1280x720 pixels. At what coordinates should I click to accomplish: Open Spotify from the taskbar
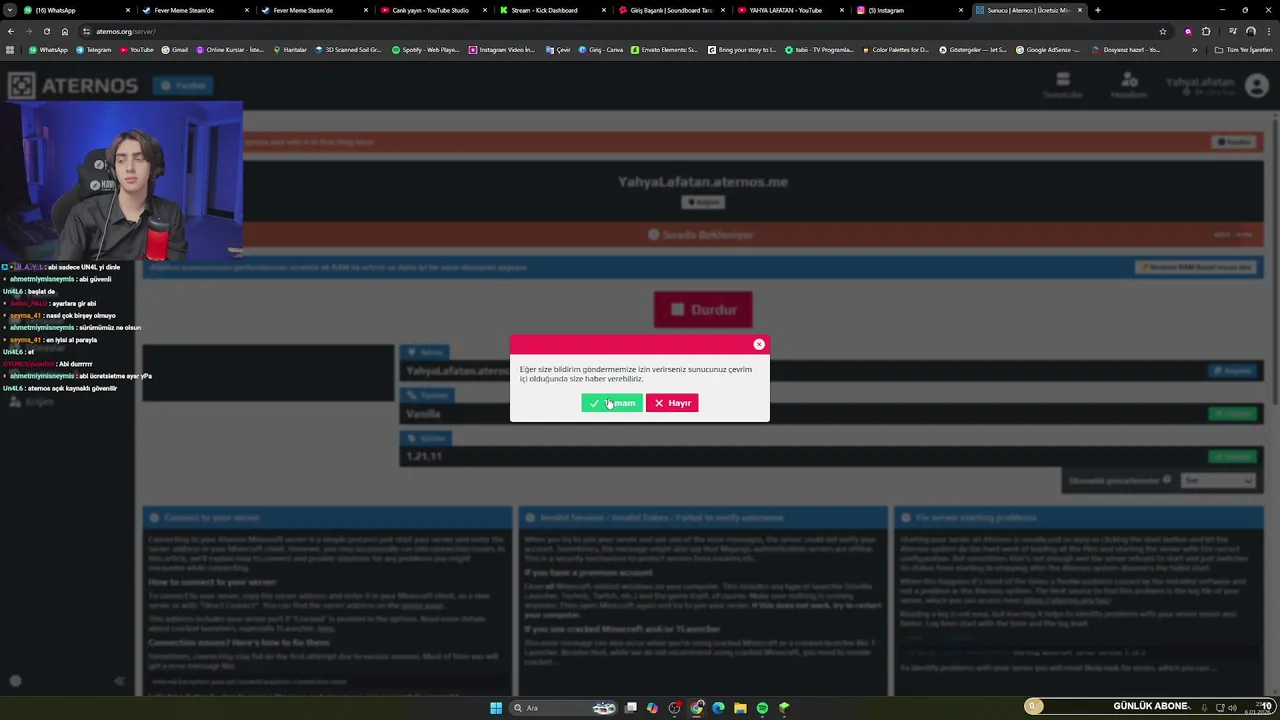(x=762, y=708)
